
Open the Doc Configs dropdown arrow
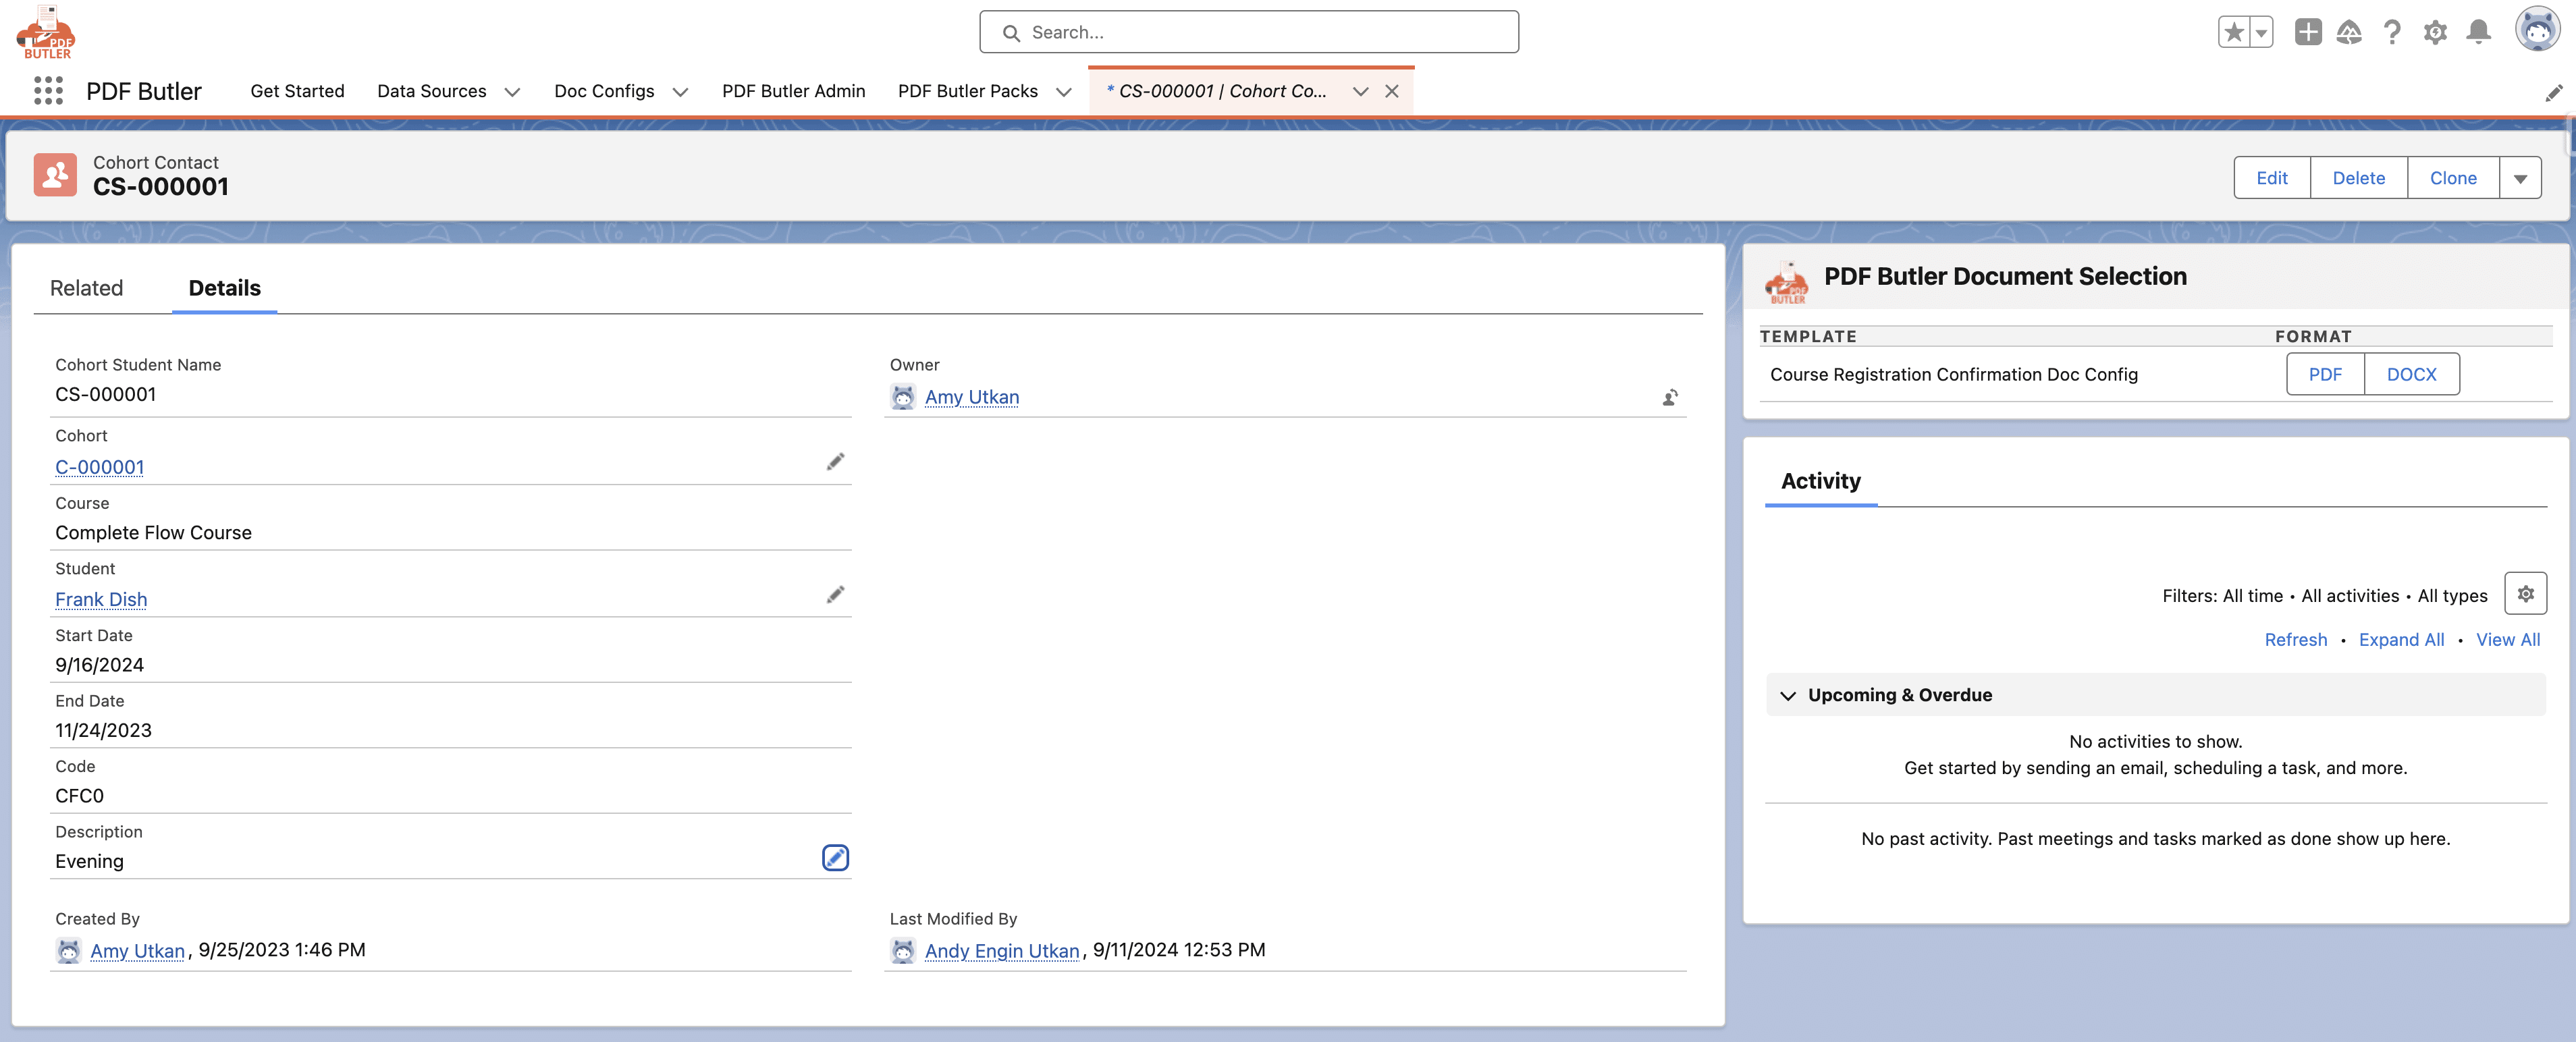[680, 91]
